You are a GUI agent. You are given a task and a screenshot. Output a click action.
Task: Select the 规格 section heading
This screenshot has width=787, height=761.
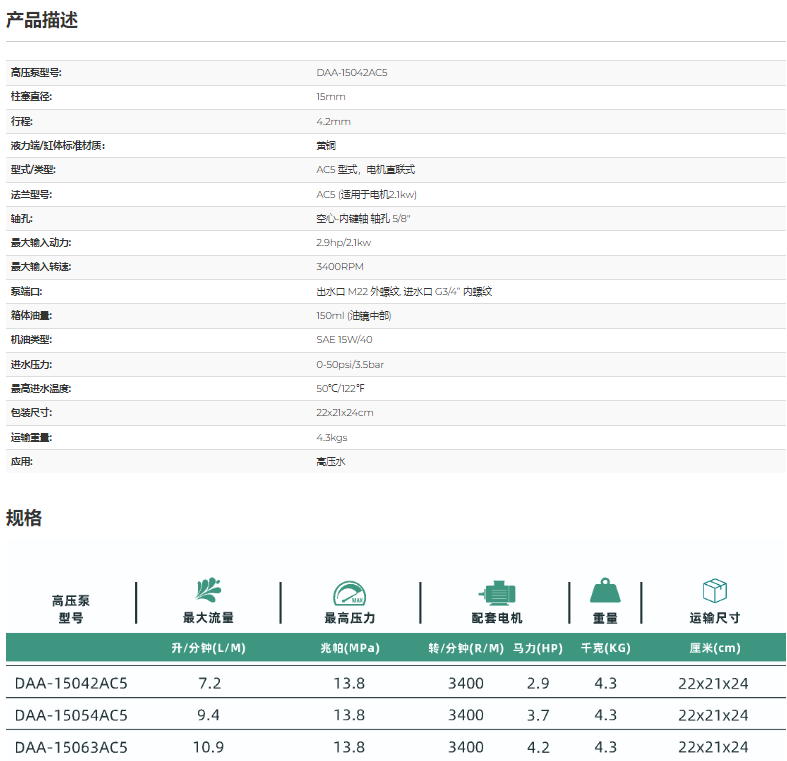point(24,517)
